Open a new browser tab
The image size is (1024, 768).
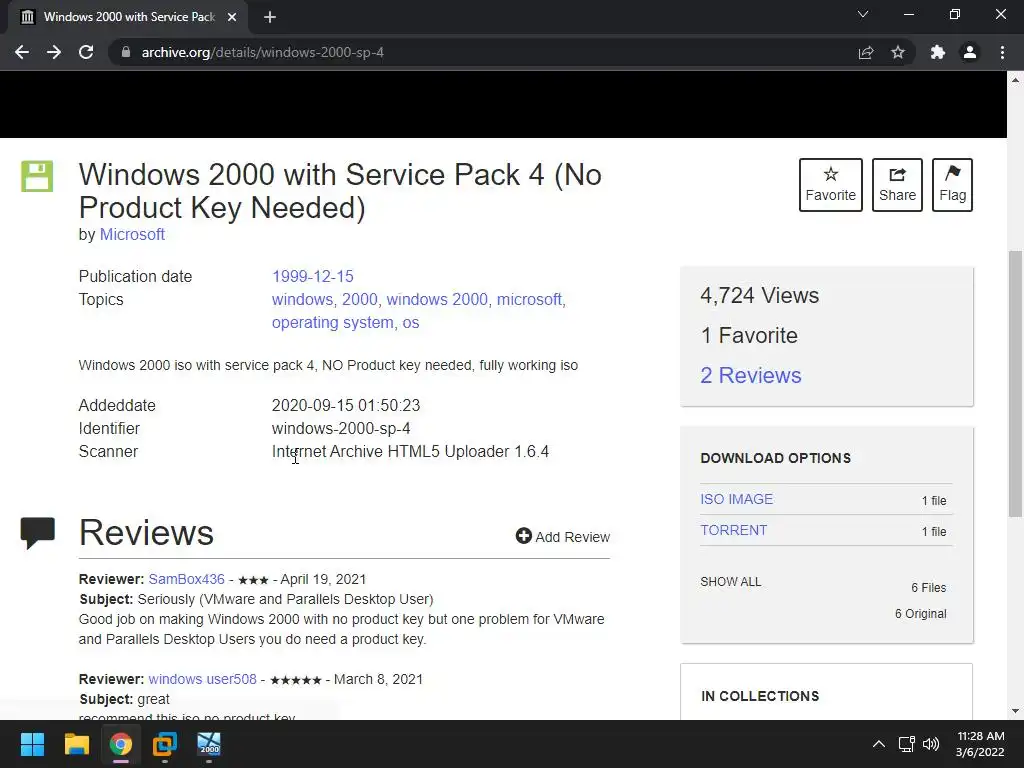pyautogui.click(x=270, y=17)
